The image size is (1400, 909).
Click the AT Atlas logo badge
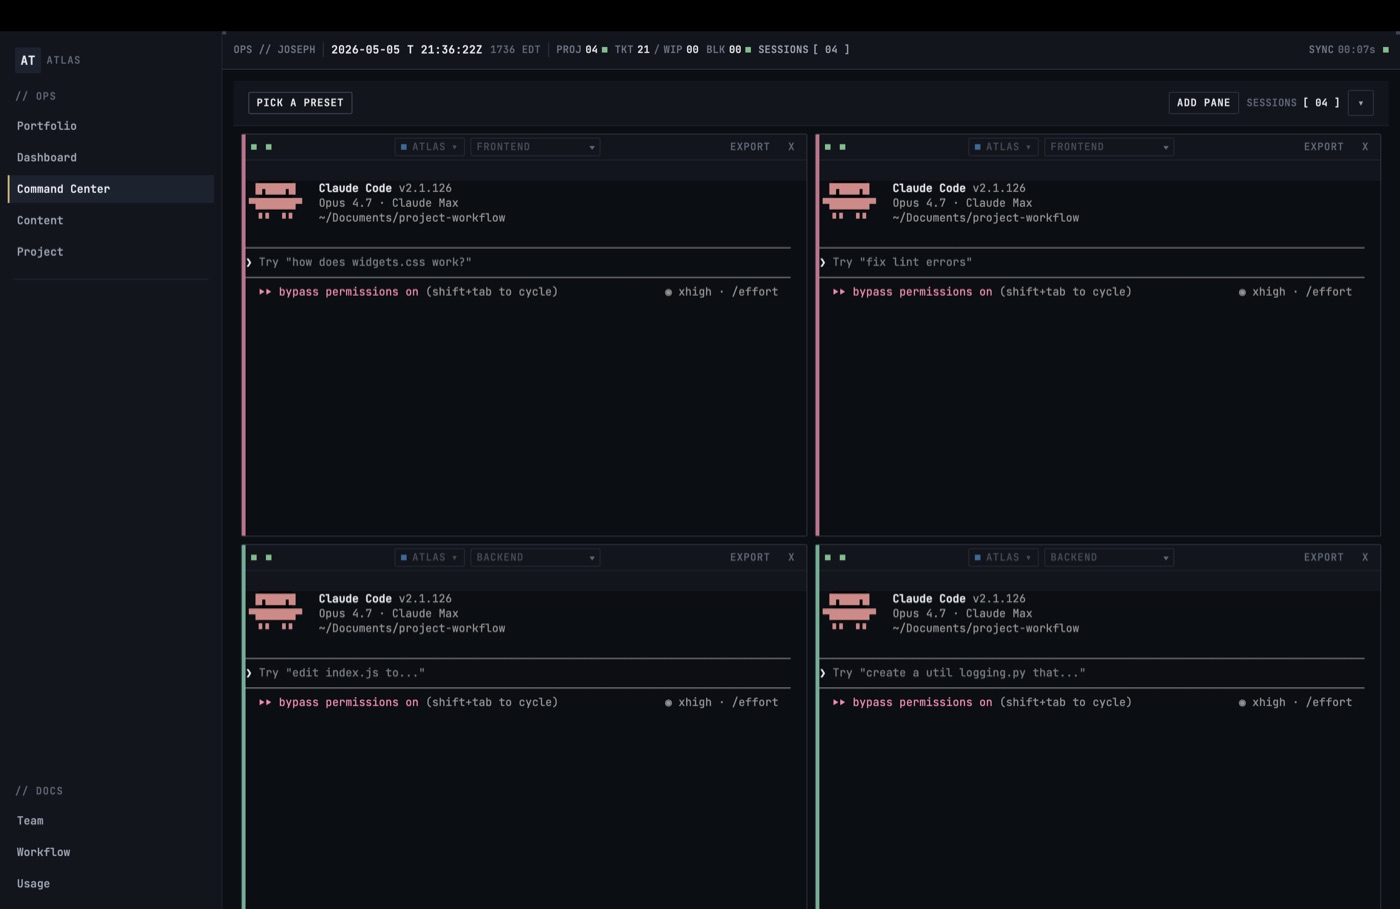28,60
